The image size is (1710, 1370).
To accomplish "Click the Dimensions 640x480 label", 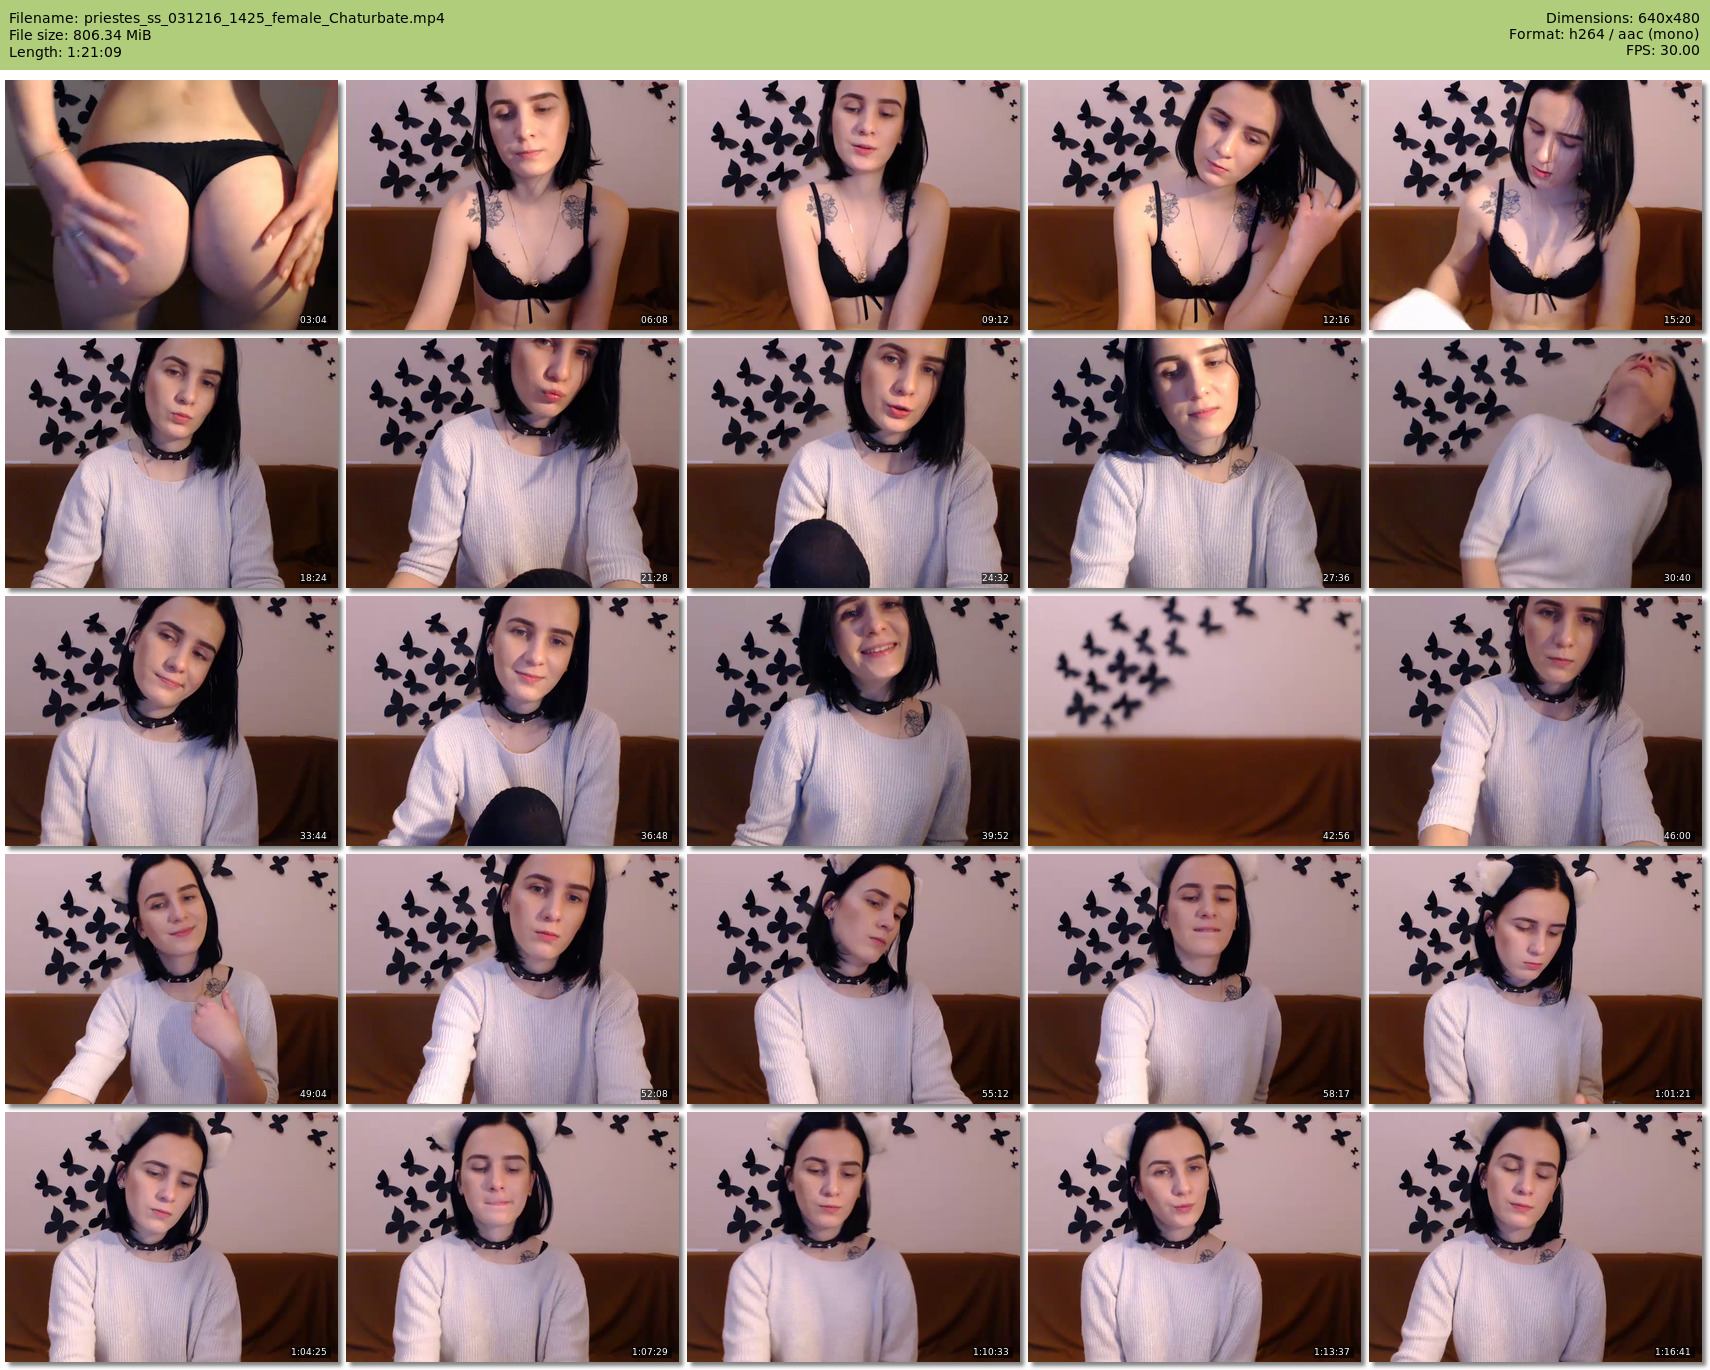I will (1622, 18).
